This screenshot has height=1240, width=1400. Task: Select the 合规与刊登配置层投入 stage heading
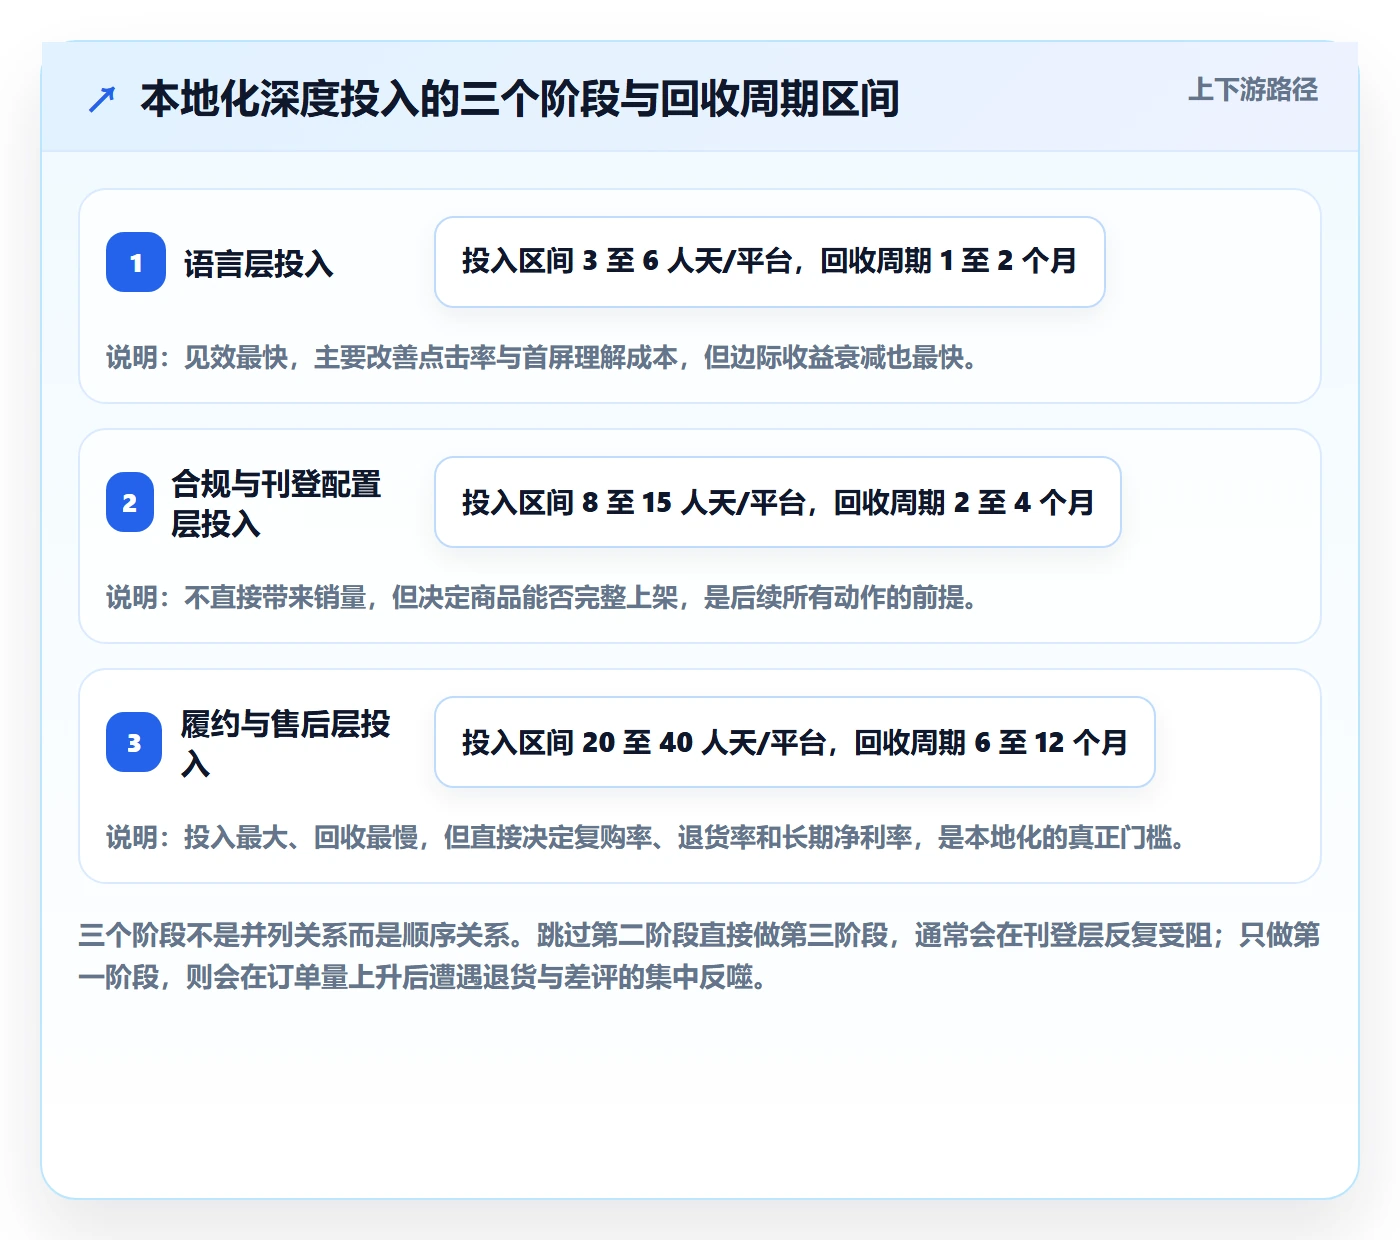click(x=277, y=503)
